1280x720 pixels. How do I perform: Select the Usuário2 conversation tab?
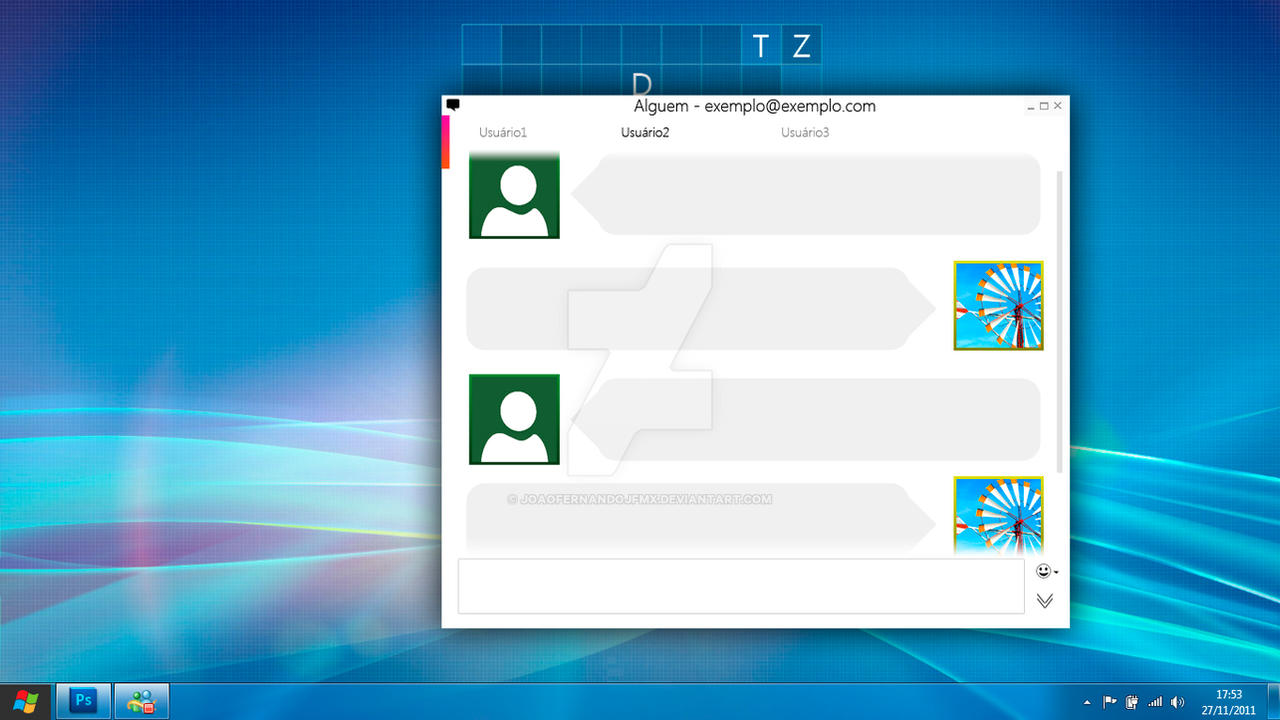[x=645, y=132]
